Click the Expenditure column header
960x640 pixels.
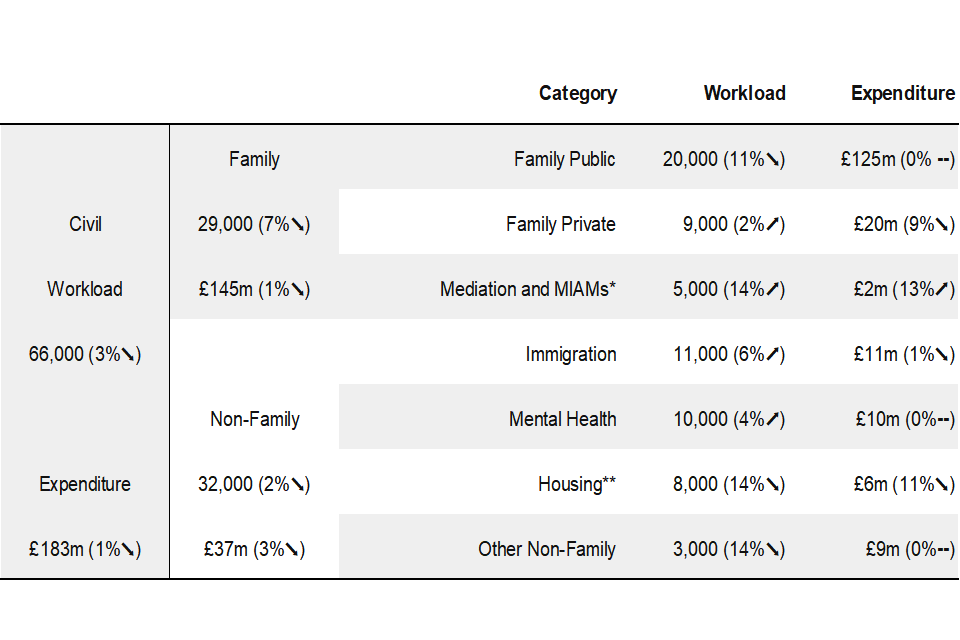point(903,94)
